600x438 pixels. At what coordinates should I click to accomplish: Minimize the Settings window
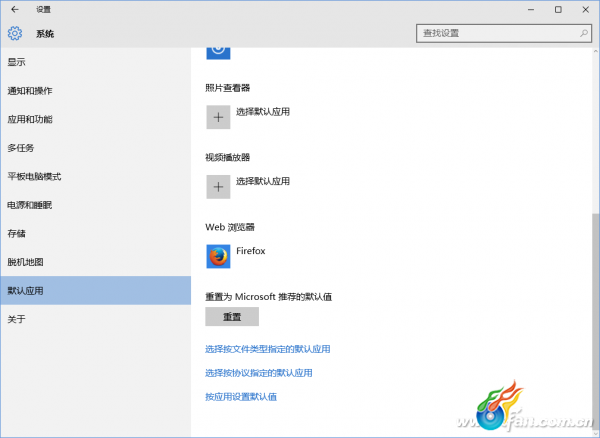(x=531, y=10)
